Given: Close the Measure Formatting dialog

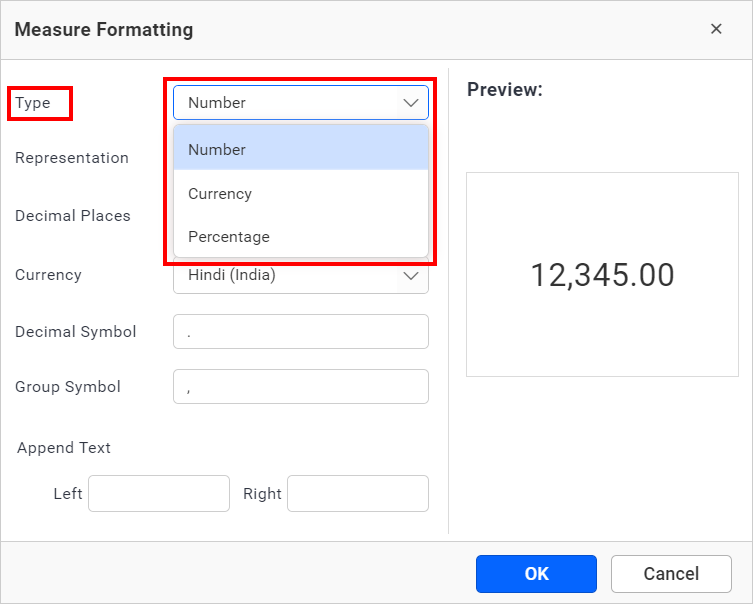Looking at the screenshot, I should click(716, 29).
